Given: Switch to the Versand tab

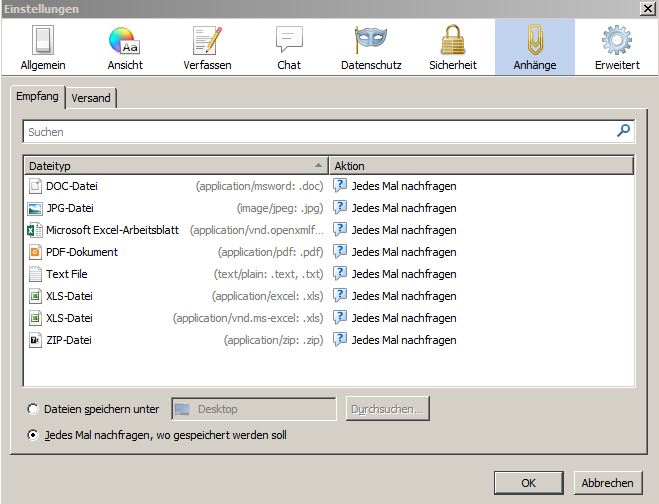Looking at the screenshot, I should (91, 98).
